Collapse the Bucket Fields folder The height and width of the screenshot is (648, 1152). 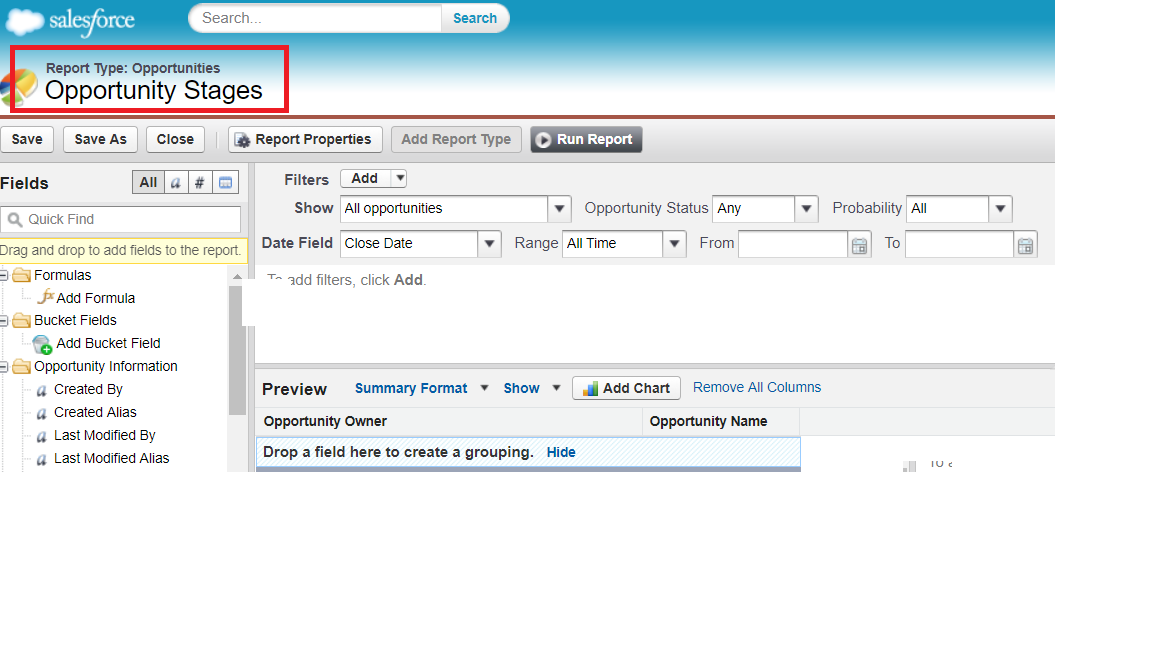[4, 321]
